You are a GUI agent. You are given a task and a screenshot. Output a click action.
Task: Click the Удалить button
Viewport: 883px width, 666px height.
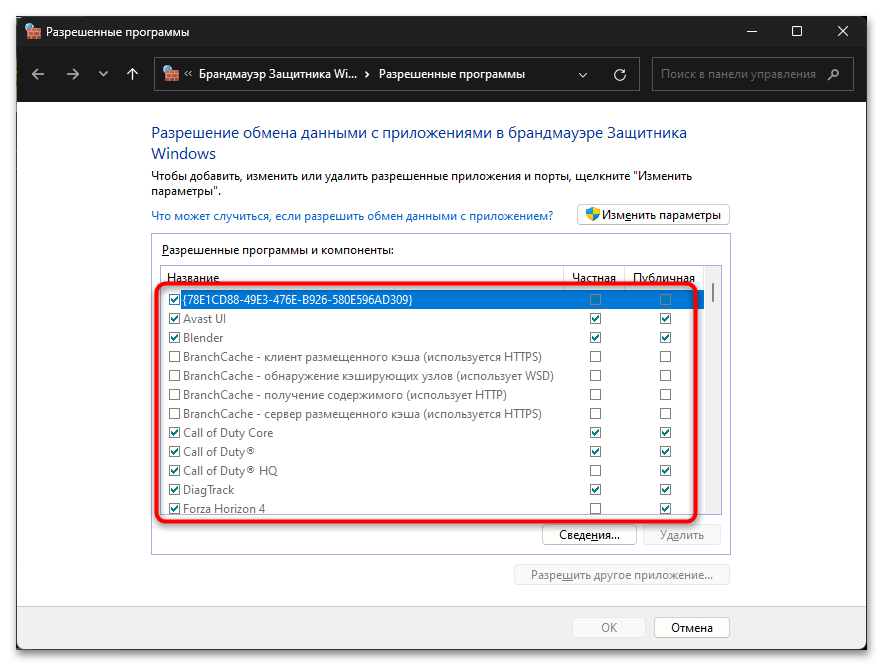tap(681, 535)
